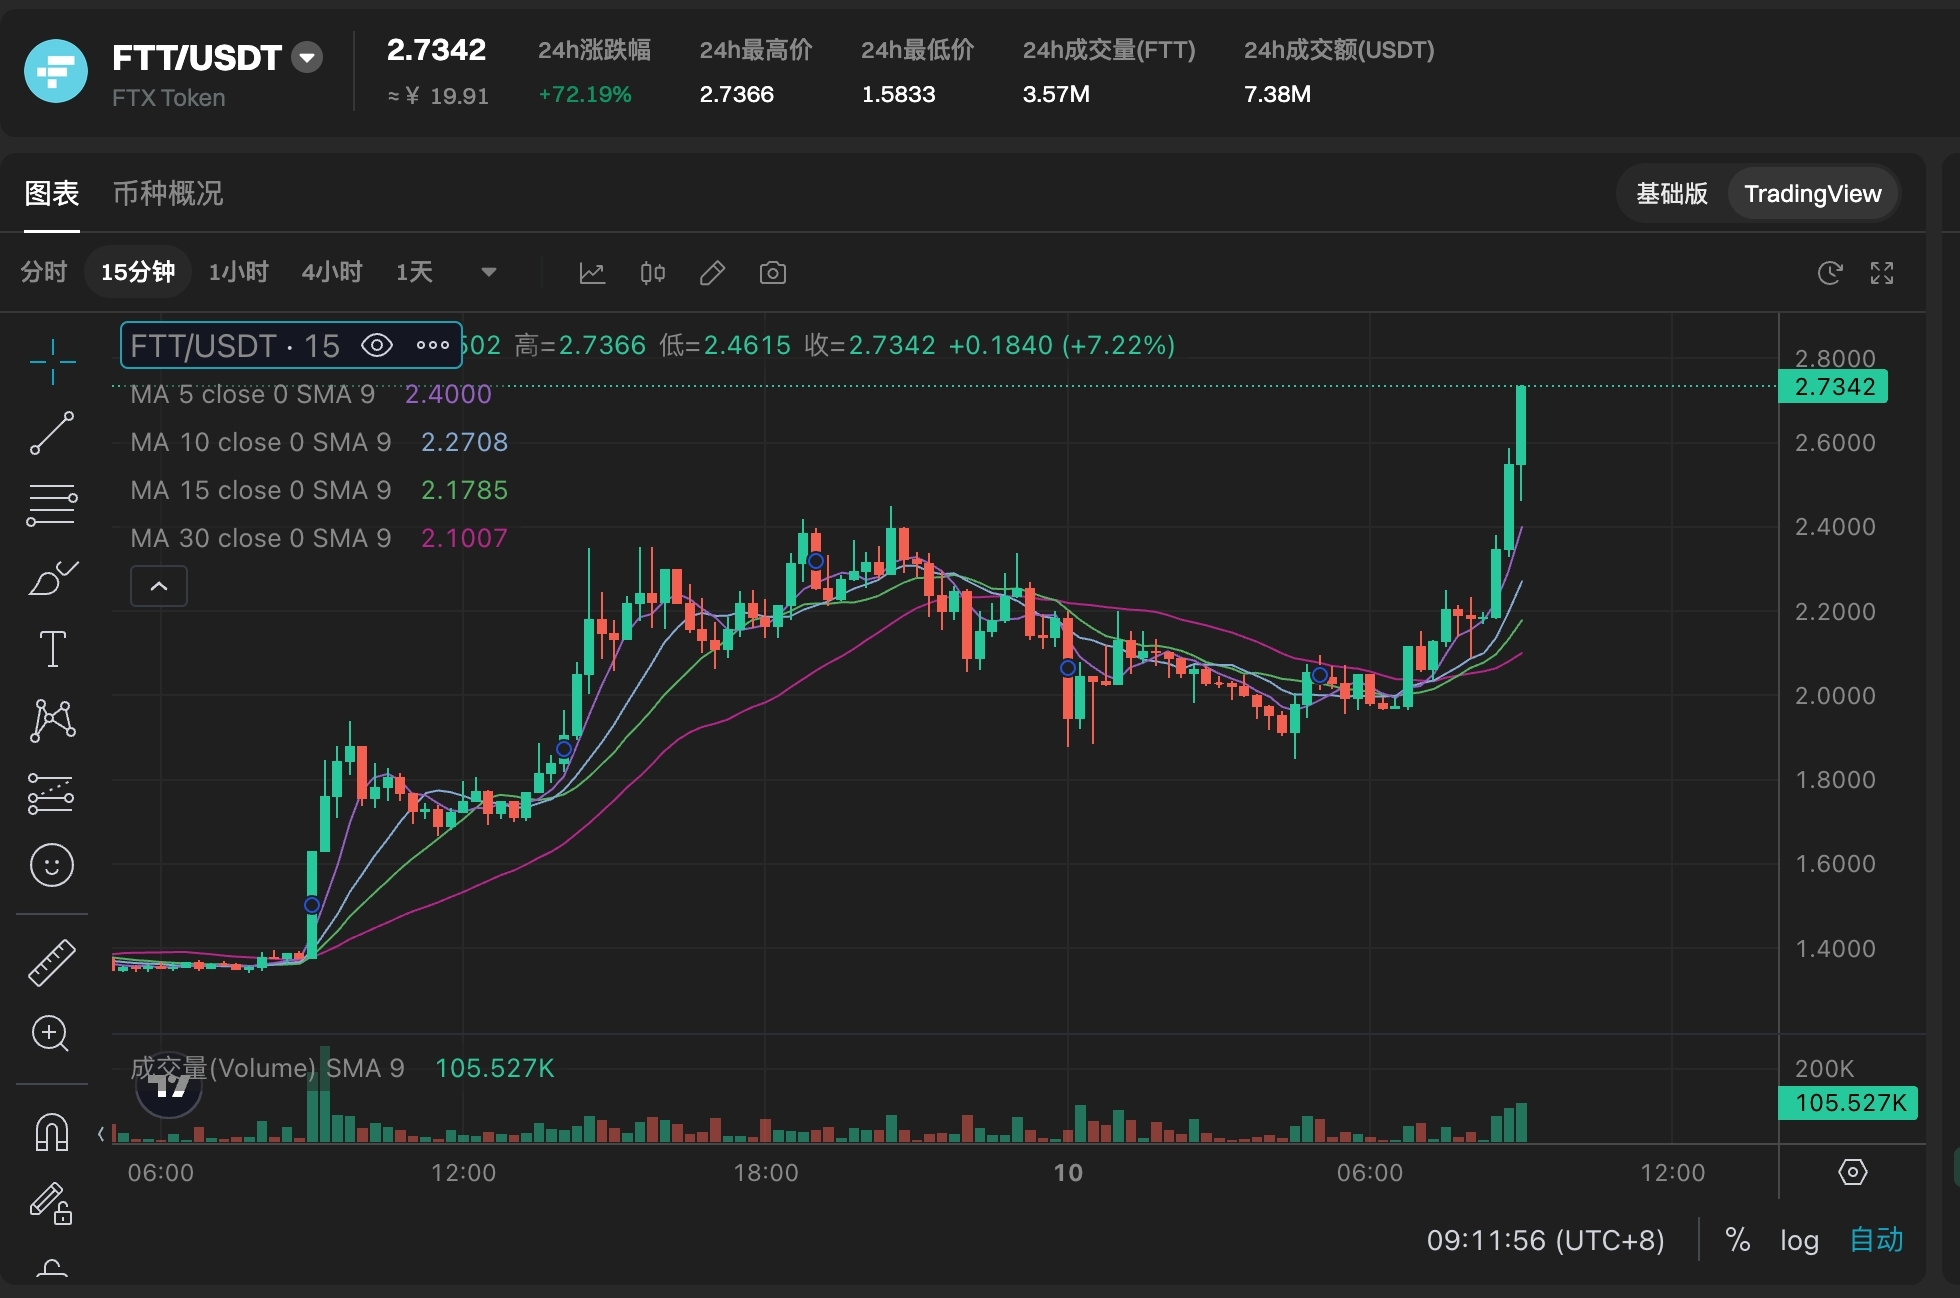This screenshot has height=1298, width=1960.
Task: Open the indicators chart icon
Action: (592, 273)
